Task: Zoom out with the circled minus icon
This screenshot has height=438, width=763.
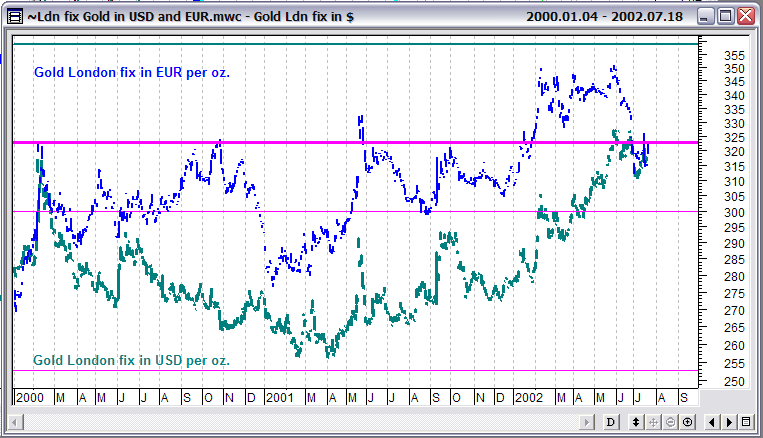Action: [x=671, y=421]
